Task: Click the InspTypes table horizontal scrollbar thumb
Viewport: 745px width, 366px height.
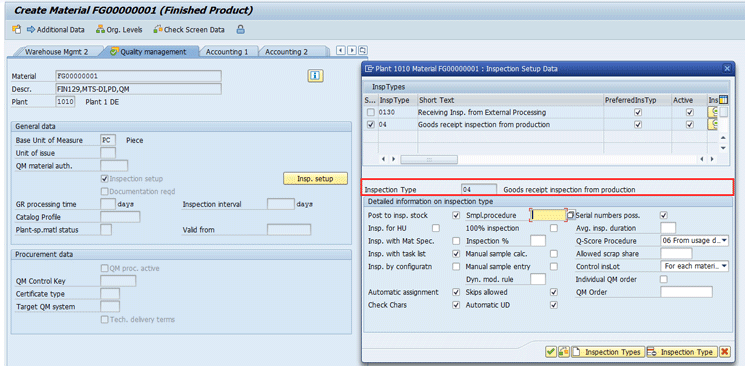Action: [429, 160]
